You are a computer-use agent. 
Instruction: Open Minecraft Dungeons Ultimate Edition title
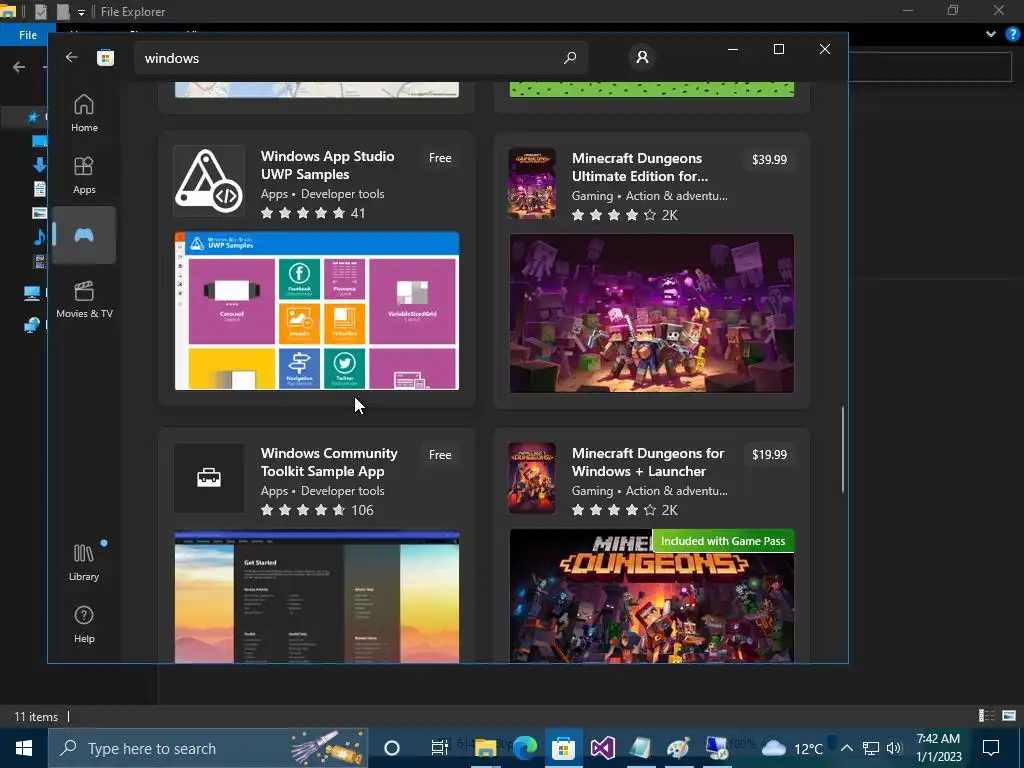click(x=640, y=167)
